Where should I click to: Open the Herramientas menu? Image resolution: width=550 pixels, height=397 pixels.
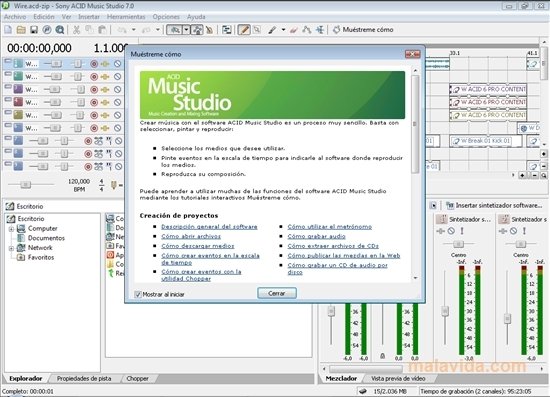(126, 17)
